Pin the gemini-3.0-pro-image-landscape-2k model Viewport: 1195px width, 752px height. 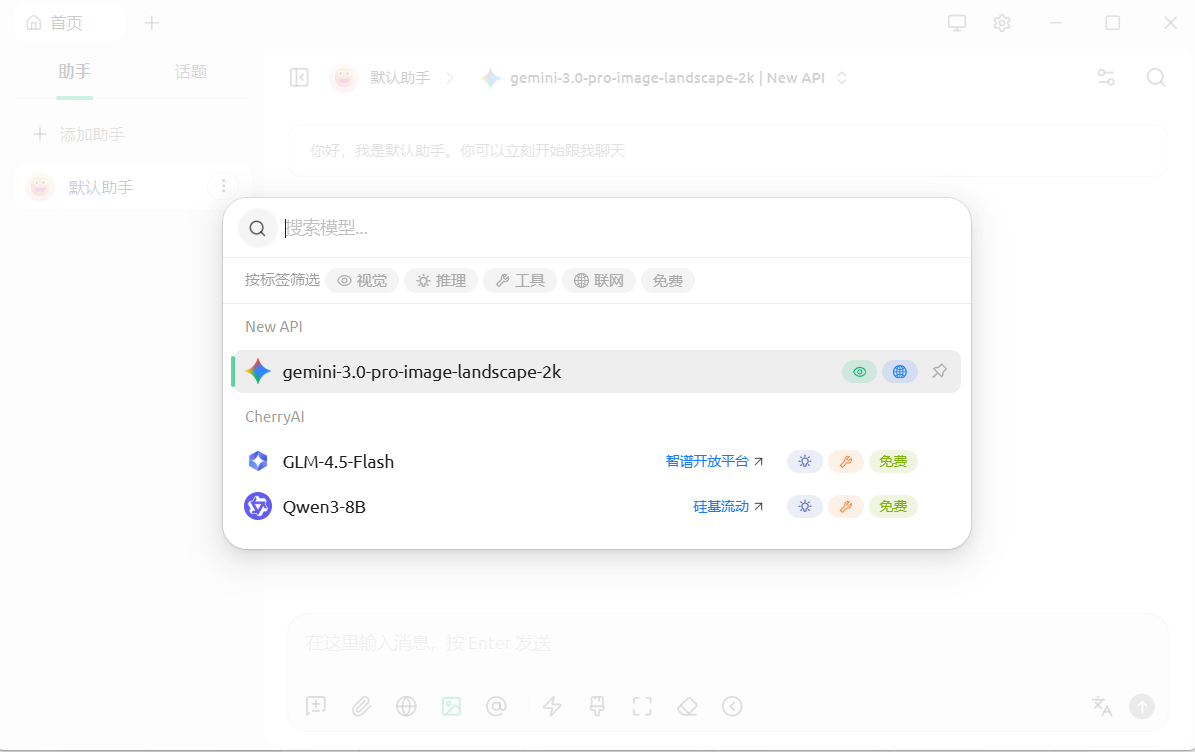[940, 372]
